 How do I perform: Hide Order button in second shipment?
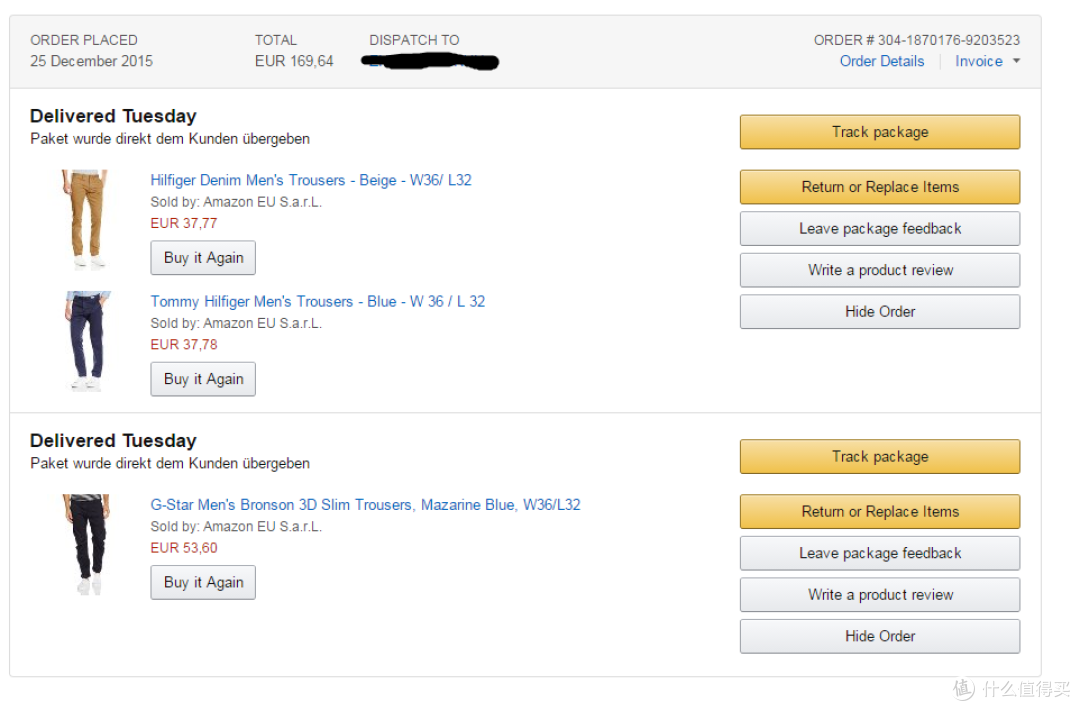pyautogui.click(x=880, y=636)
